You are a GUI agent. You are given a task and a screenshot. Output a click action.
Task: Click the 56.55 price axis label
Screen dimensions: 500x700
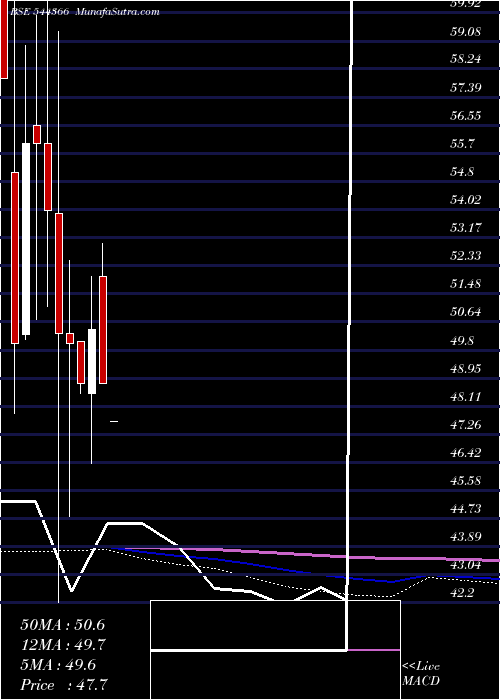point(466,115)
